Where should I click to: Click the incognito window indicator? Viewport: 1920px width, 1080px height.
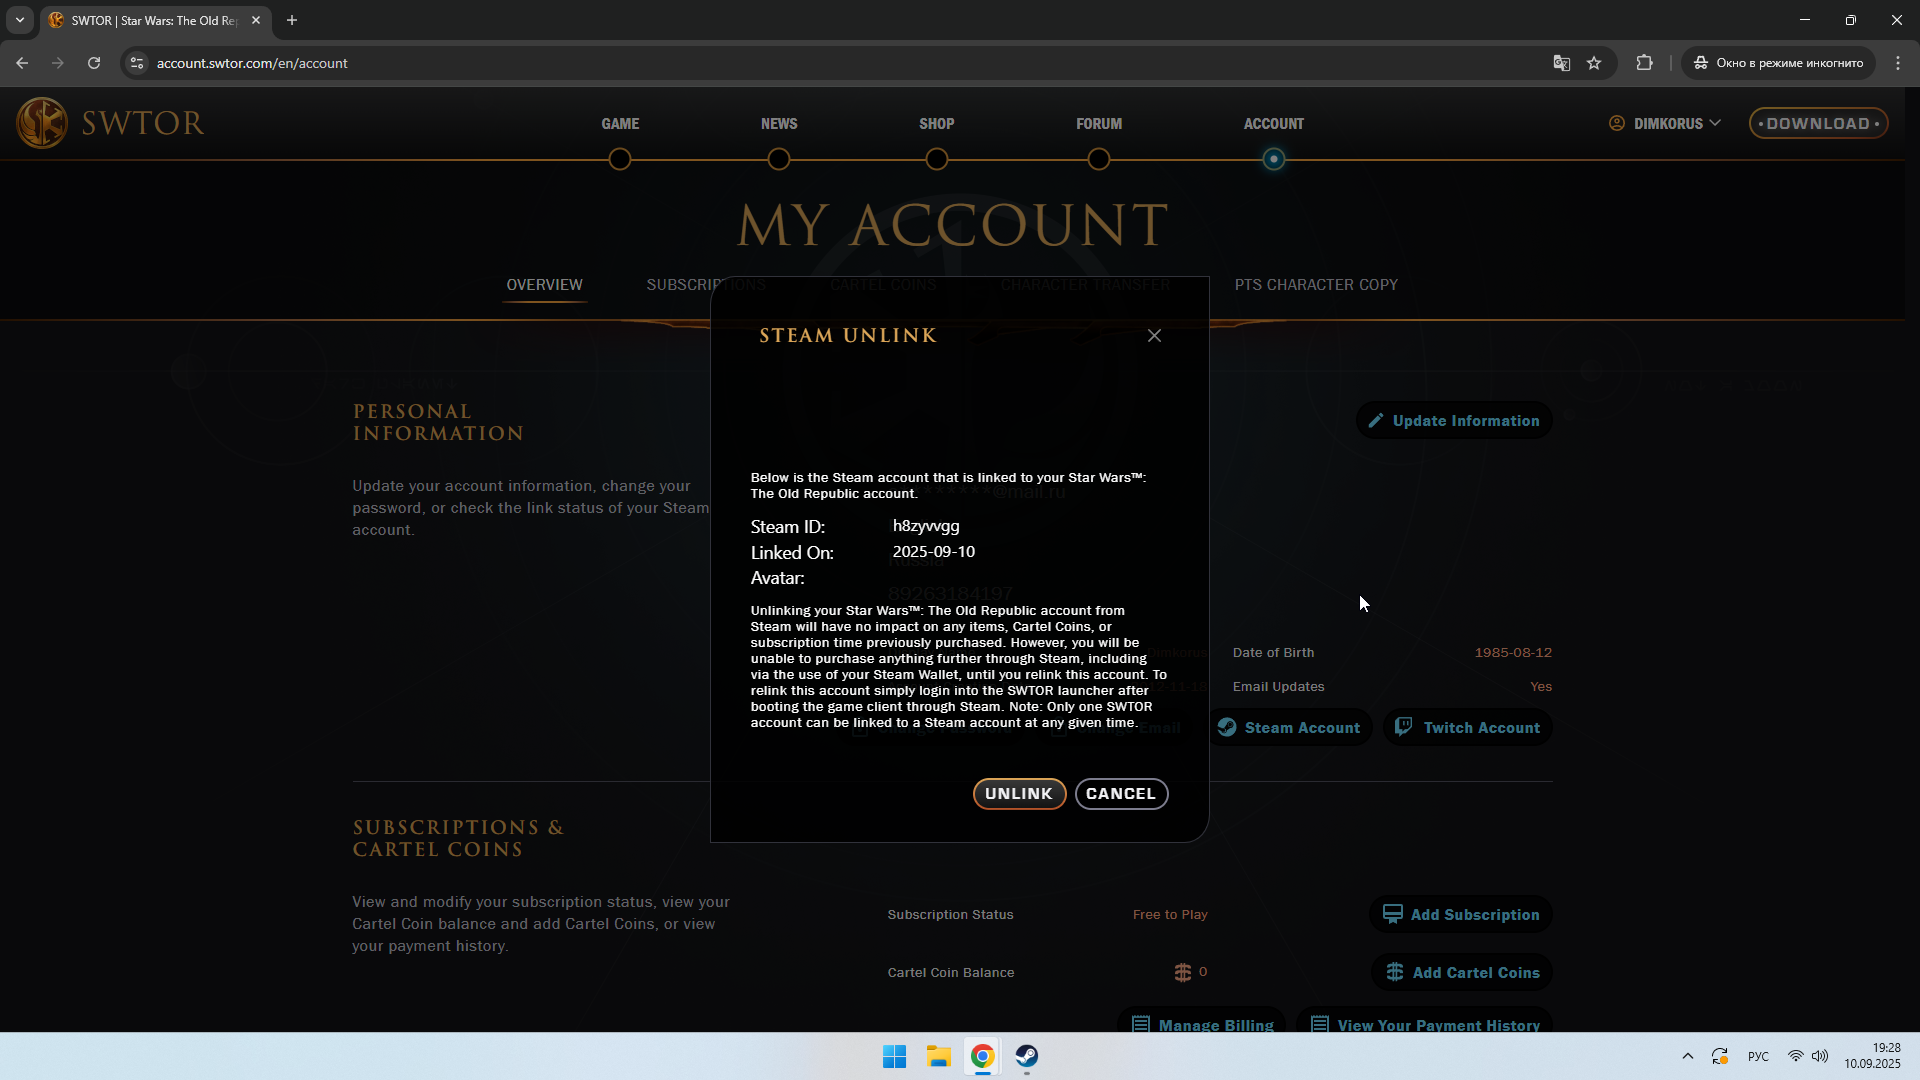(x=1779, y=63)
